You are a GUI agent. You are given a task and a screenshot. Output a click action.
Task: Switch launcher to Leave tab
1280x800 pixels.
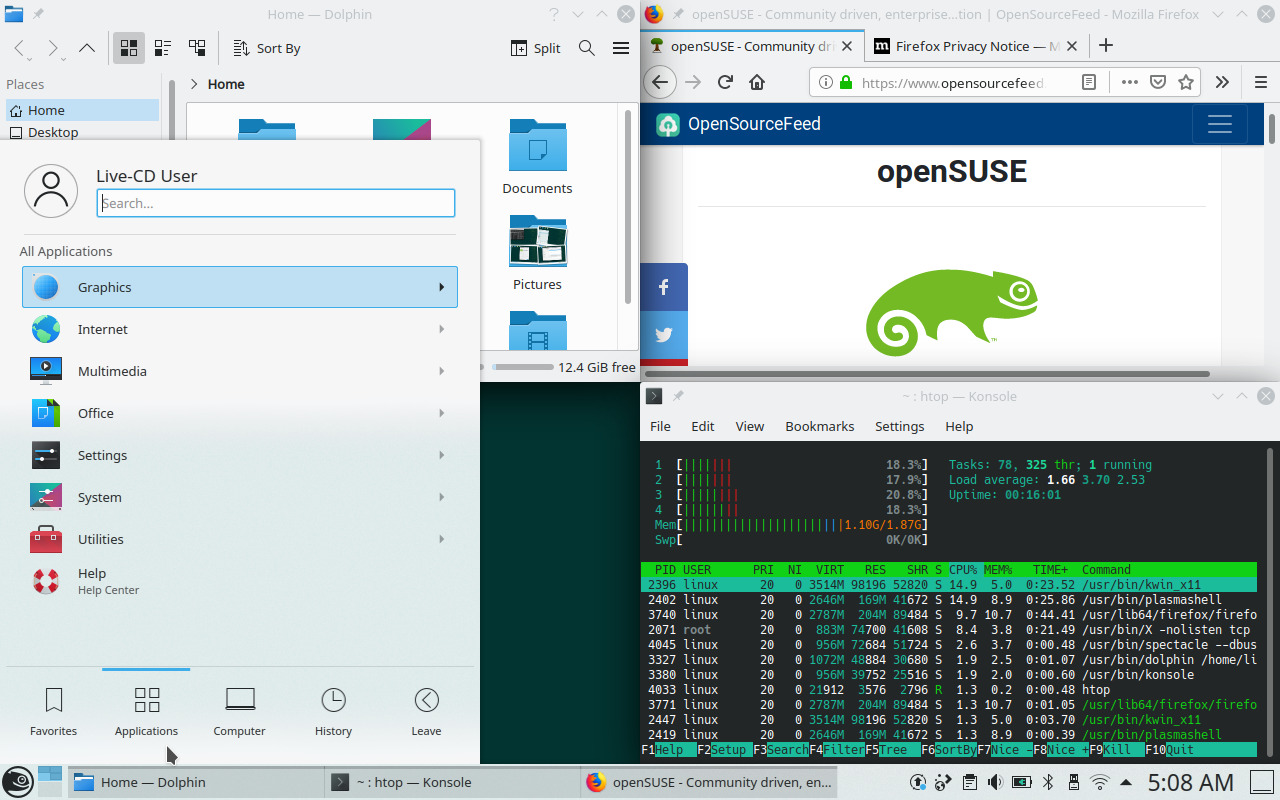pyautogui.click(x=426, y=710)
